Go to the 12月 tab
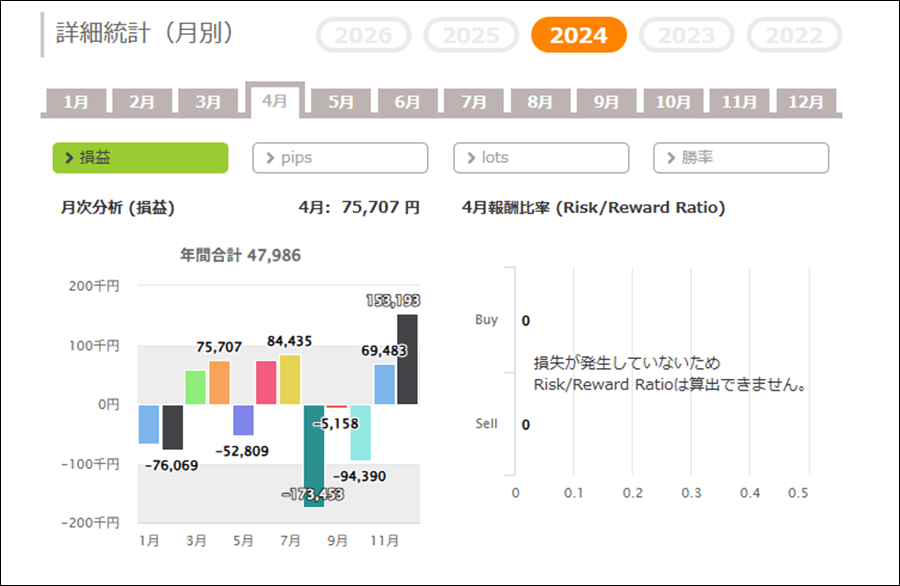Image resolution: width=900 pixels, height=586 pixels. 806,102
